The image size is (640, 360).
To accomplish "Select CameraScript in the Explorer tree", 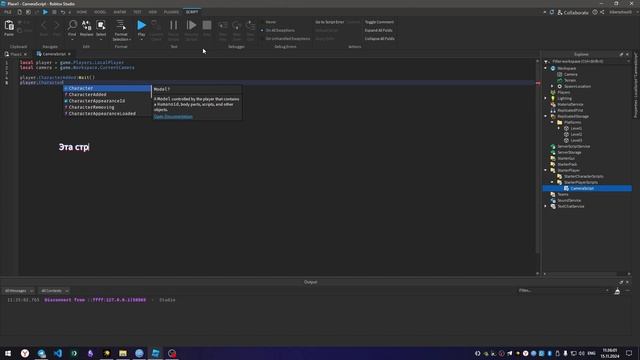I will (x=587, y=189).
